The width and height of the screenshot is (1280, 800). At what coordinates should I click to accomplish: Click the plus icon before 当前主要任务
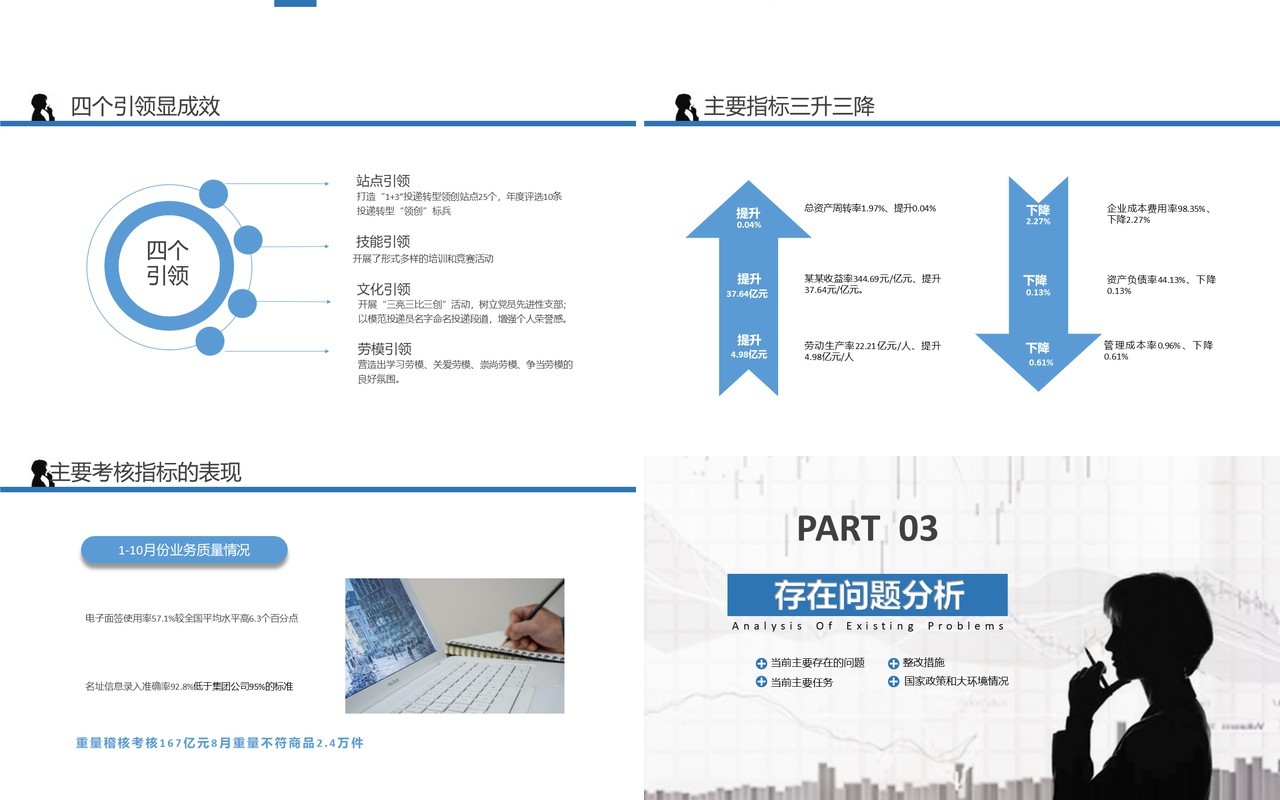[x=762, y=682]
